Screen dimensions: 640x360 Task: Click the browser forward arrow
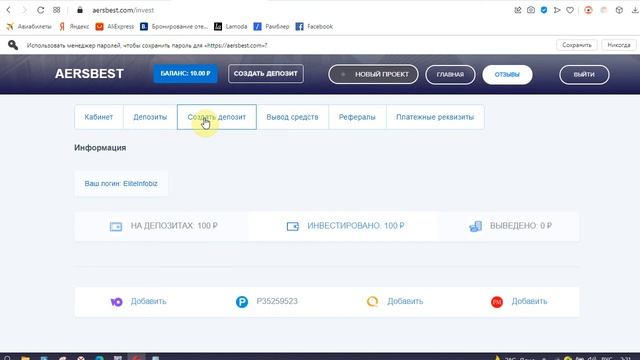[x=24, y=10]
